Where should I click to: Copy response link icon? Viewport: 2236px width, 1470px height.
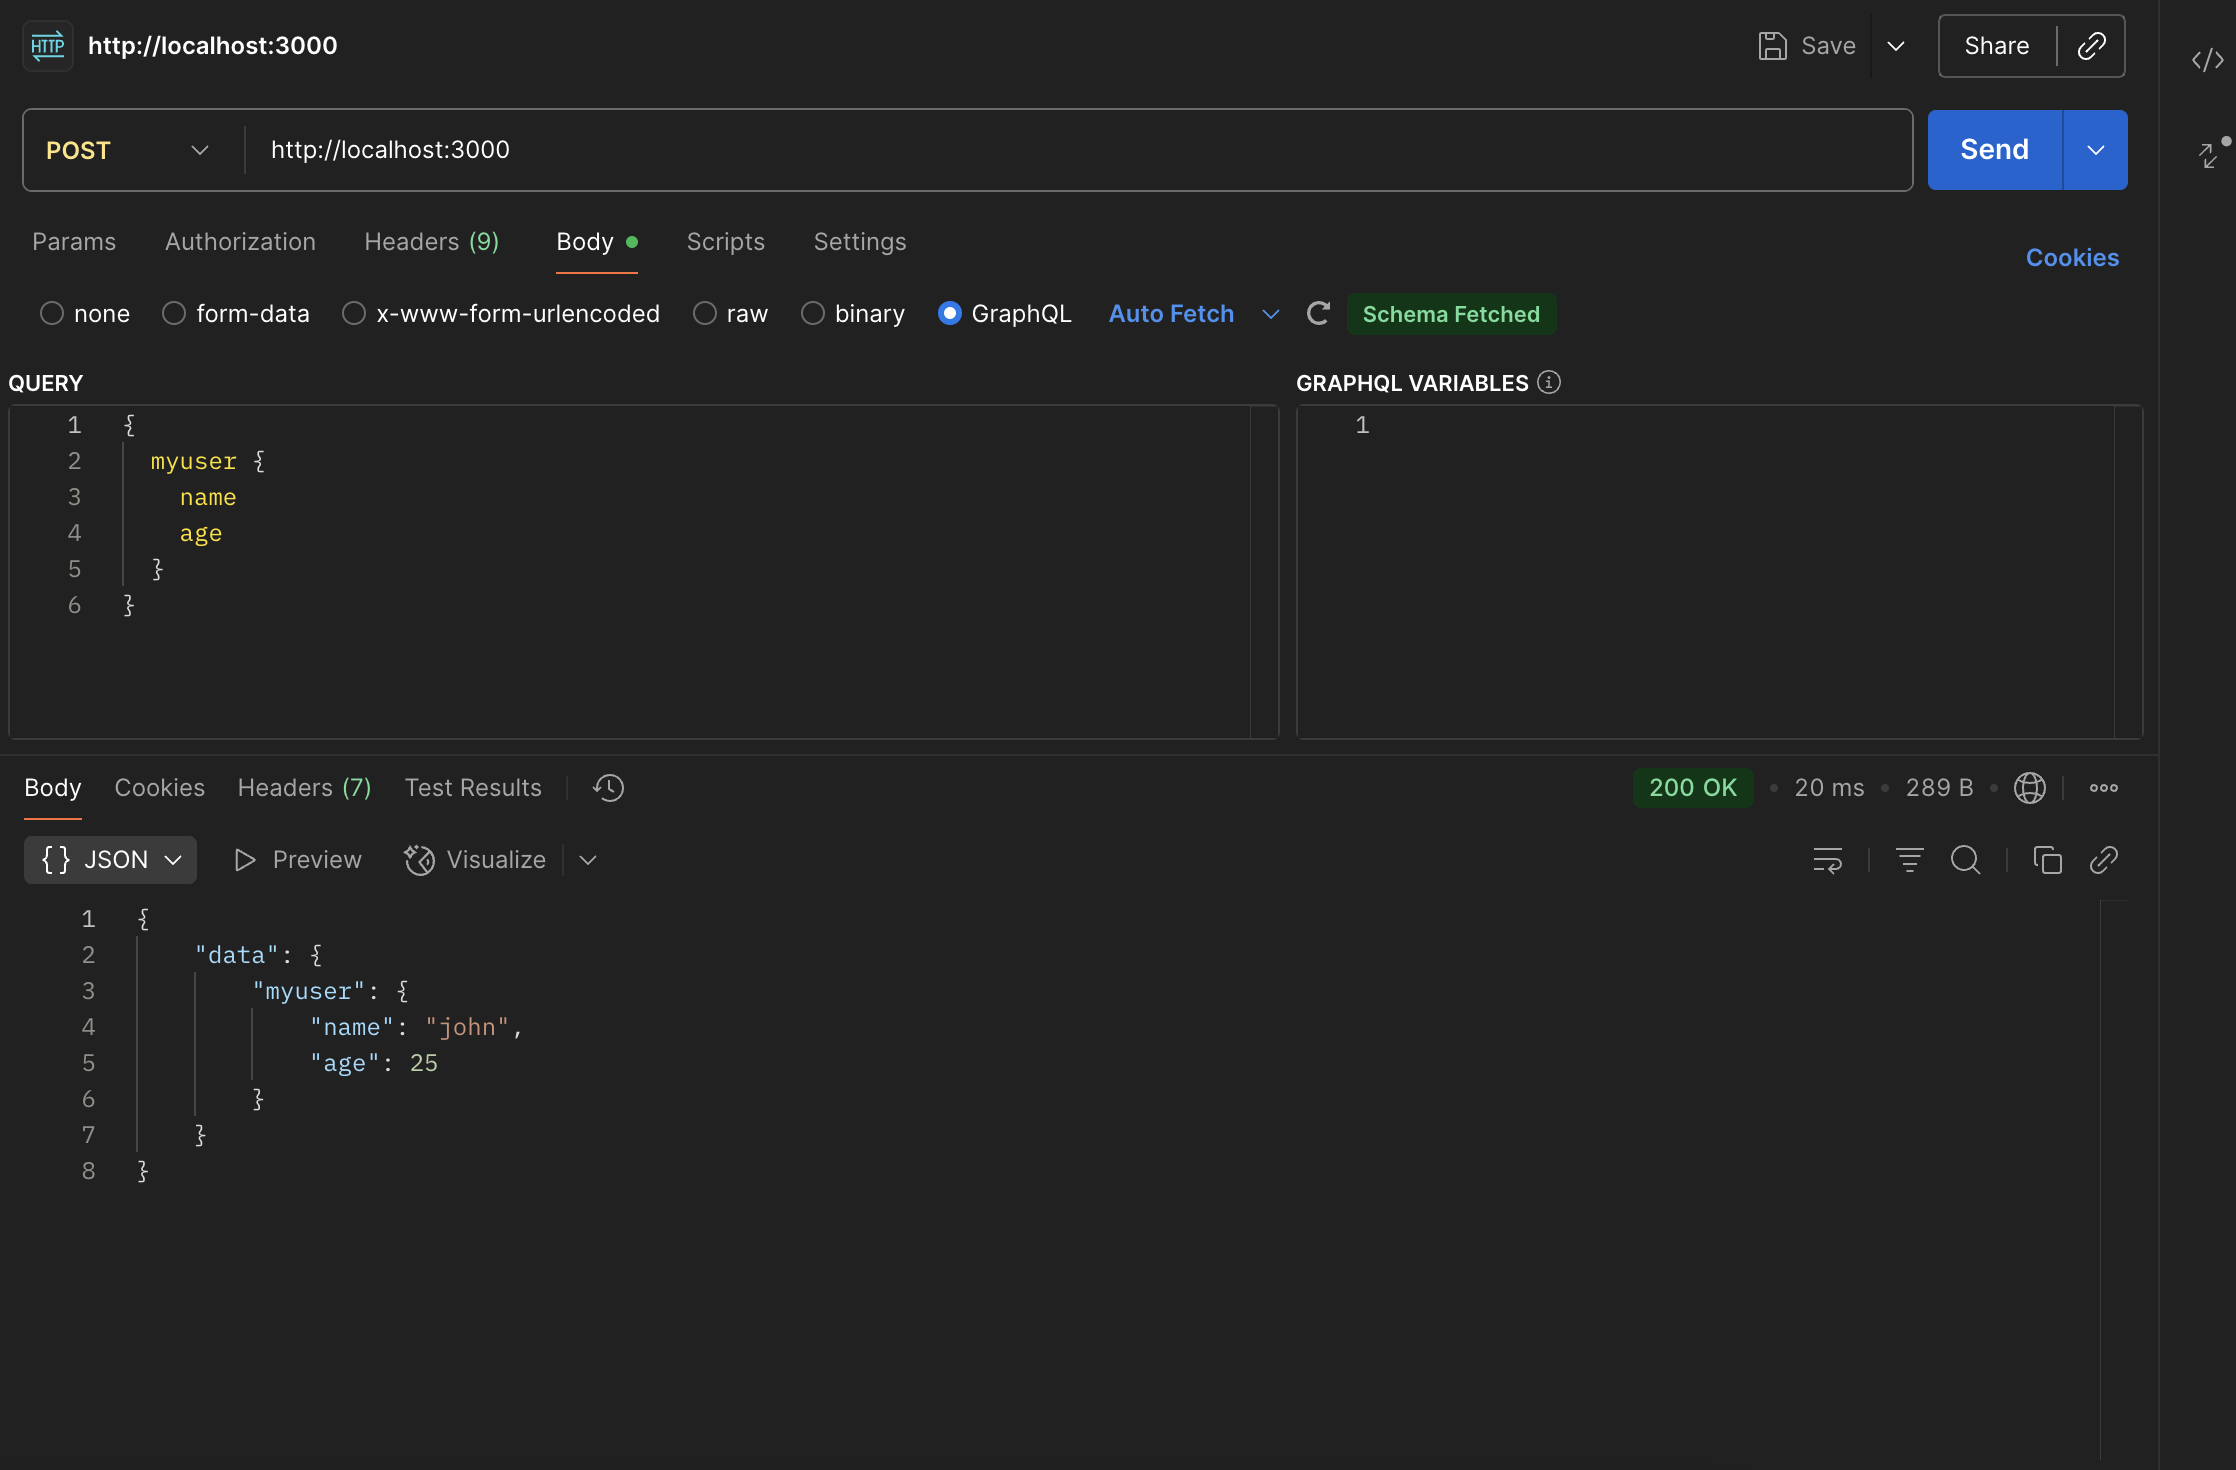pyautogui.click(x=2104, y=860)
